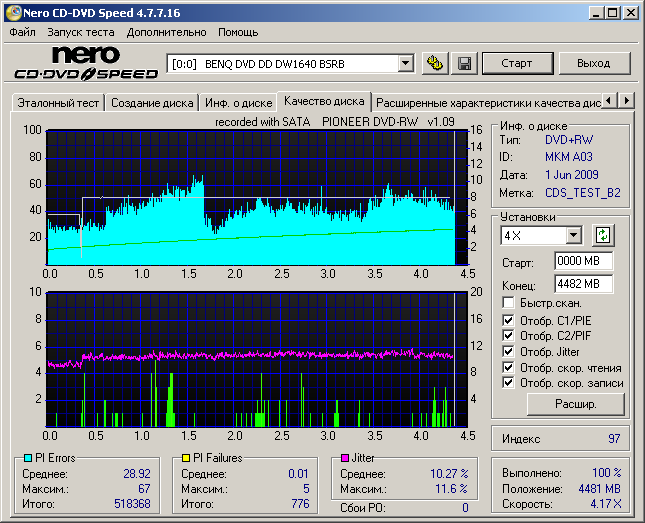This screenshot has width=645, height=523.
Task: Click the drive options tools icon
Action: [x=435, y=63]
